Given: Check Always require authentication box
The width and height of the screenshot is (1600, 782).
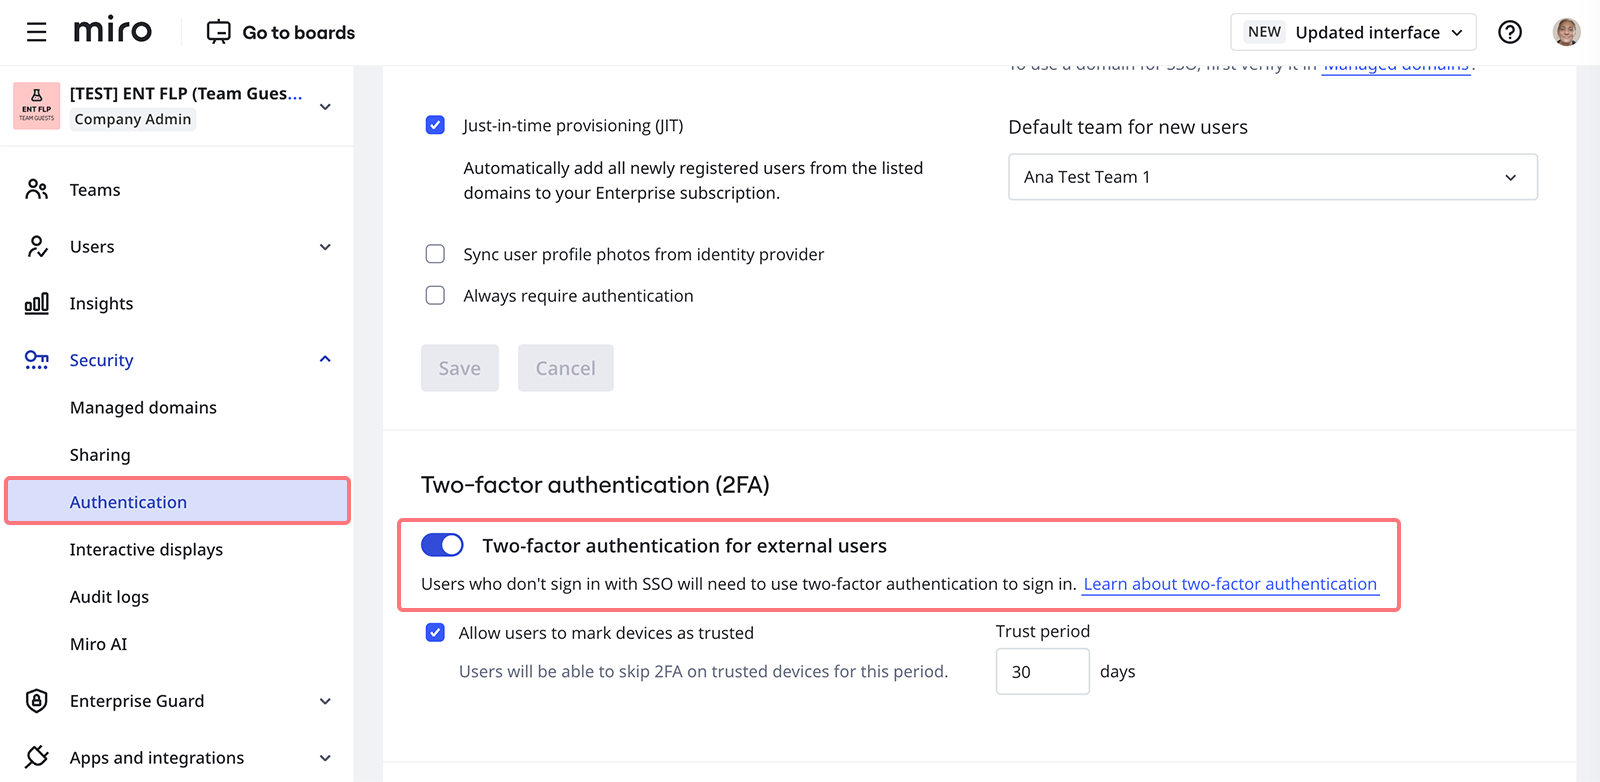Looking at the screenshot, I should point(435,295).
